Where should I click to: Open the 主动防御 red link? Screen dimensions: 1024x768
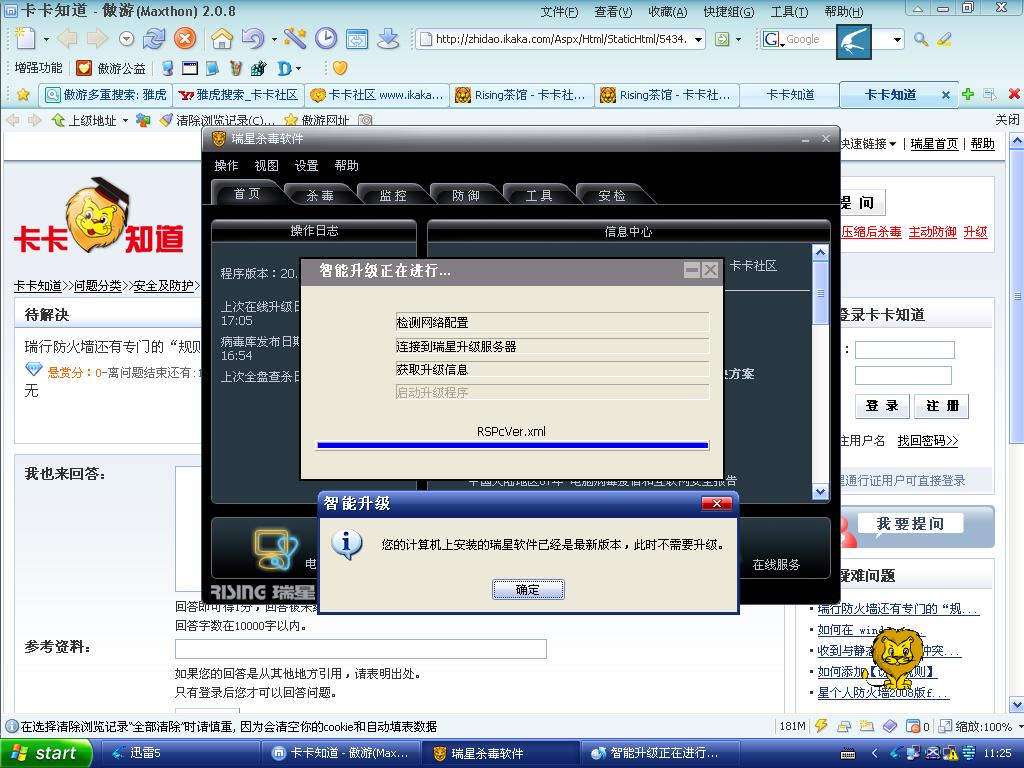(x=932, y=232)
